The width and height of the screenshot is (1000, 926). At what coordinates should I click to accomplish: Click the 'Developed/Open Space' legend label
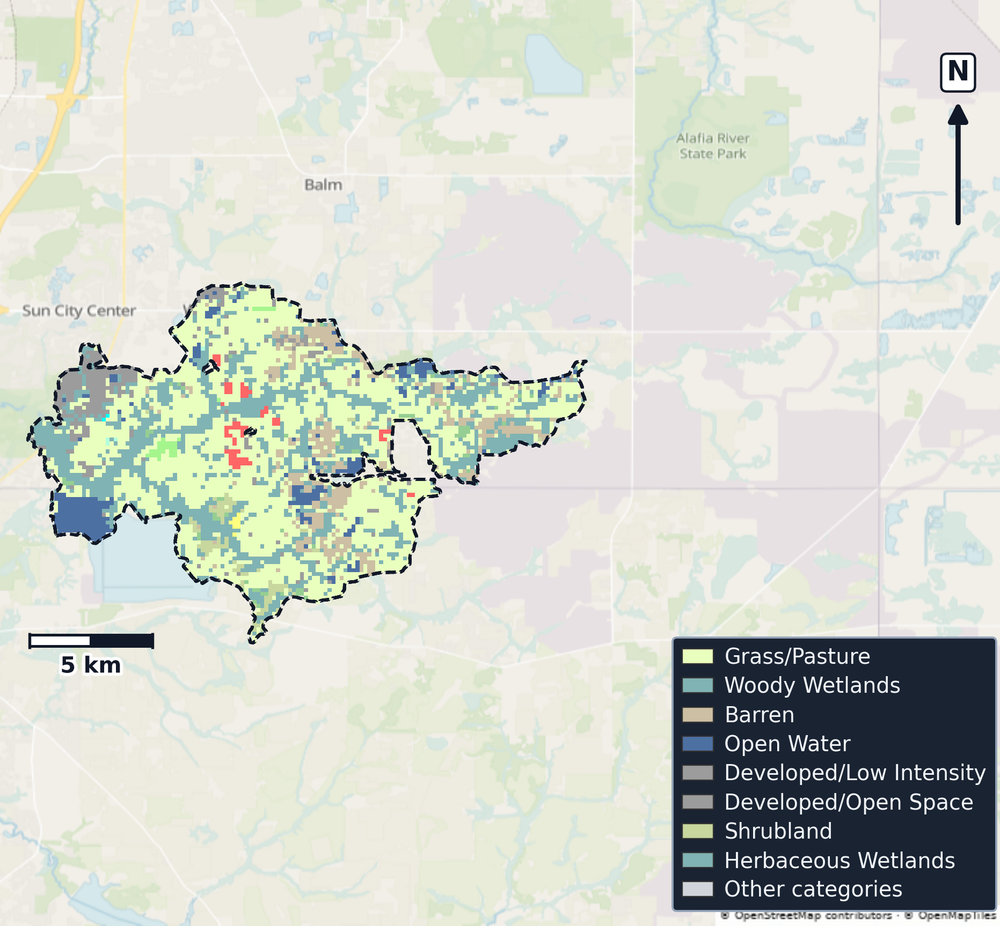(x=849, y=802)
